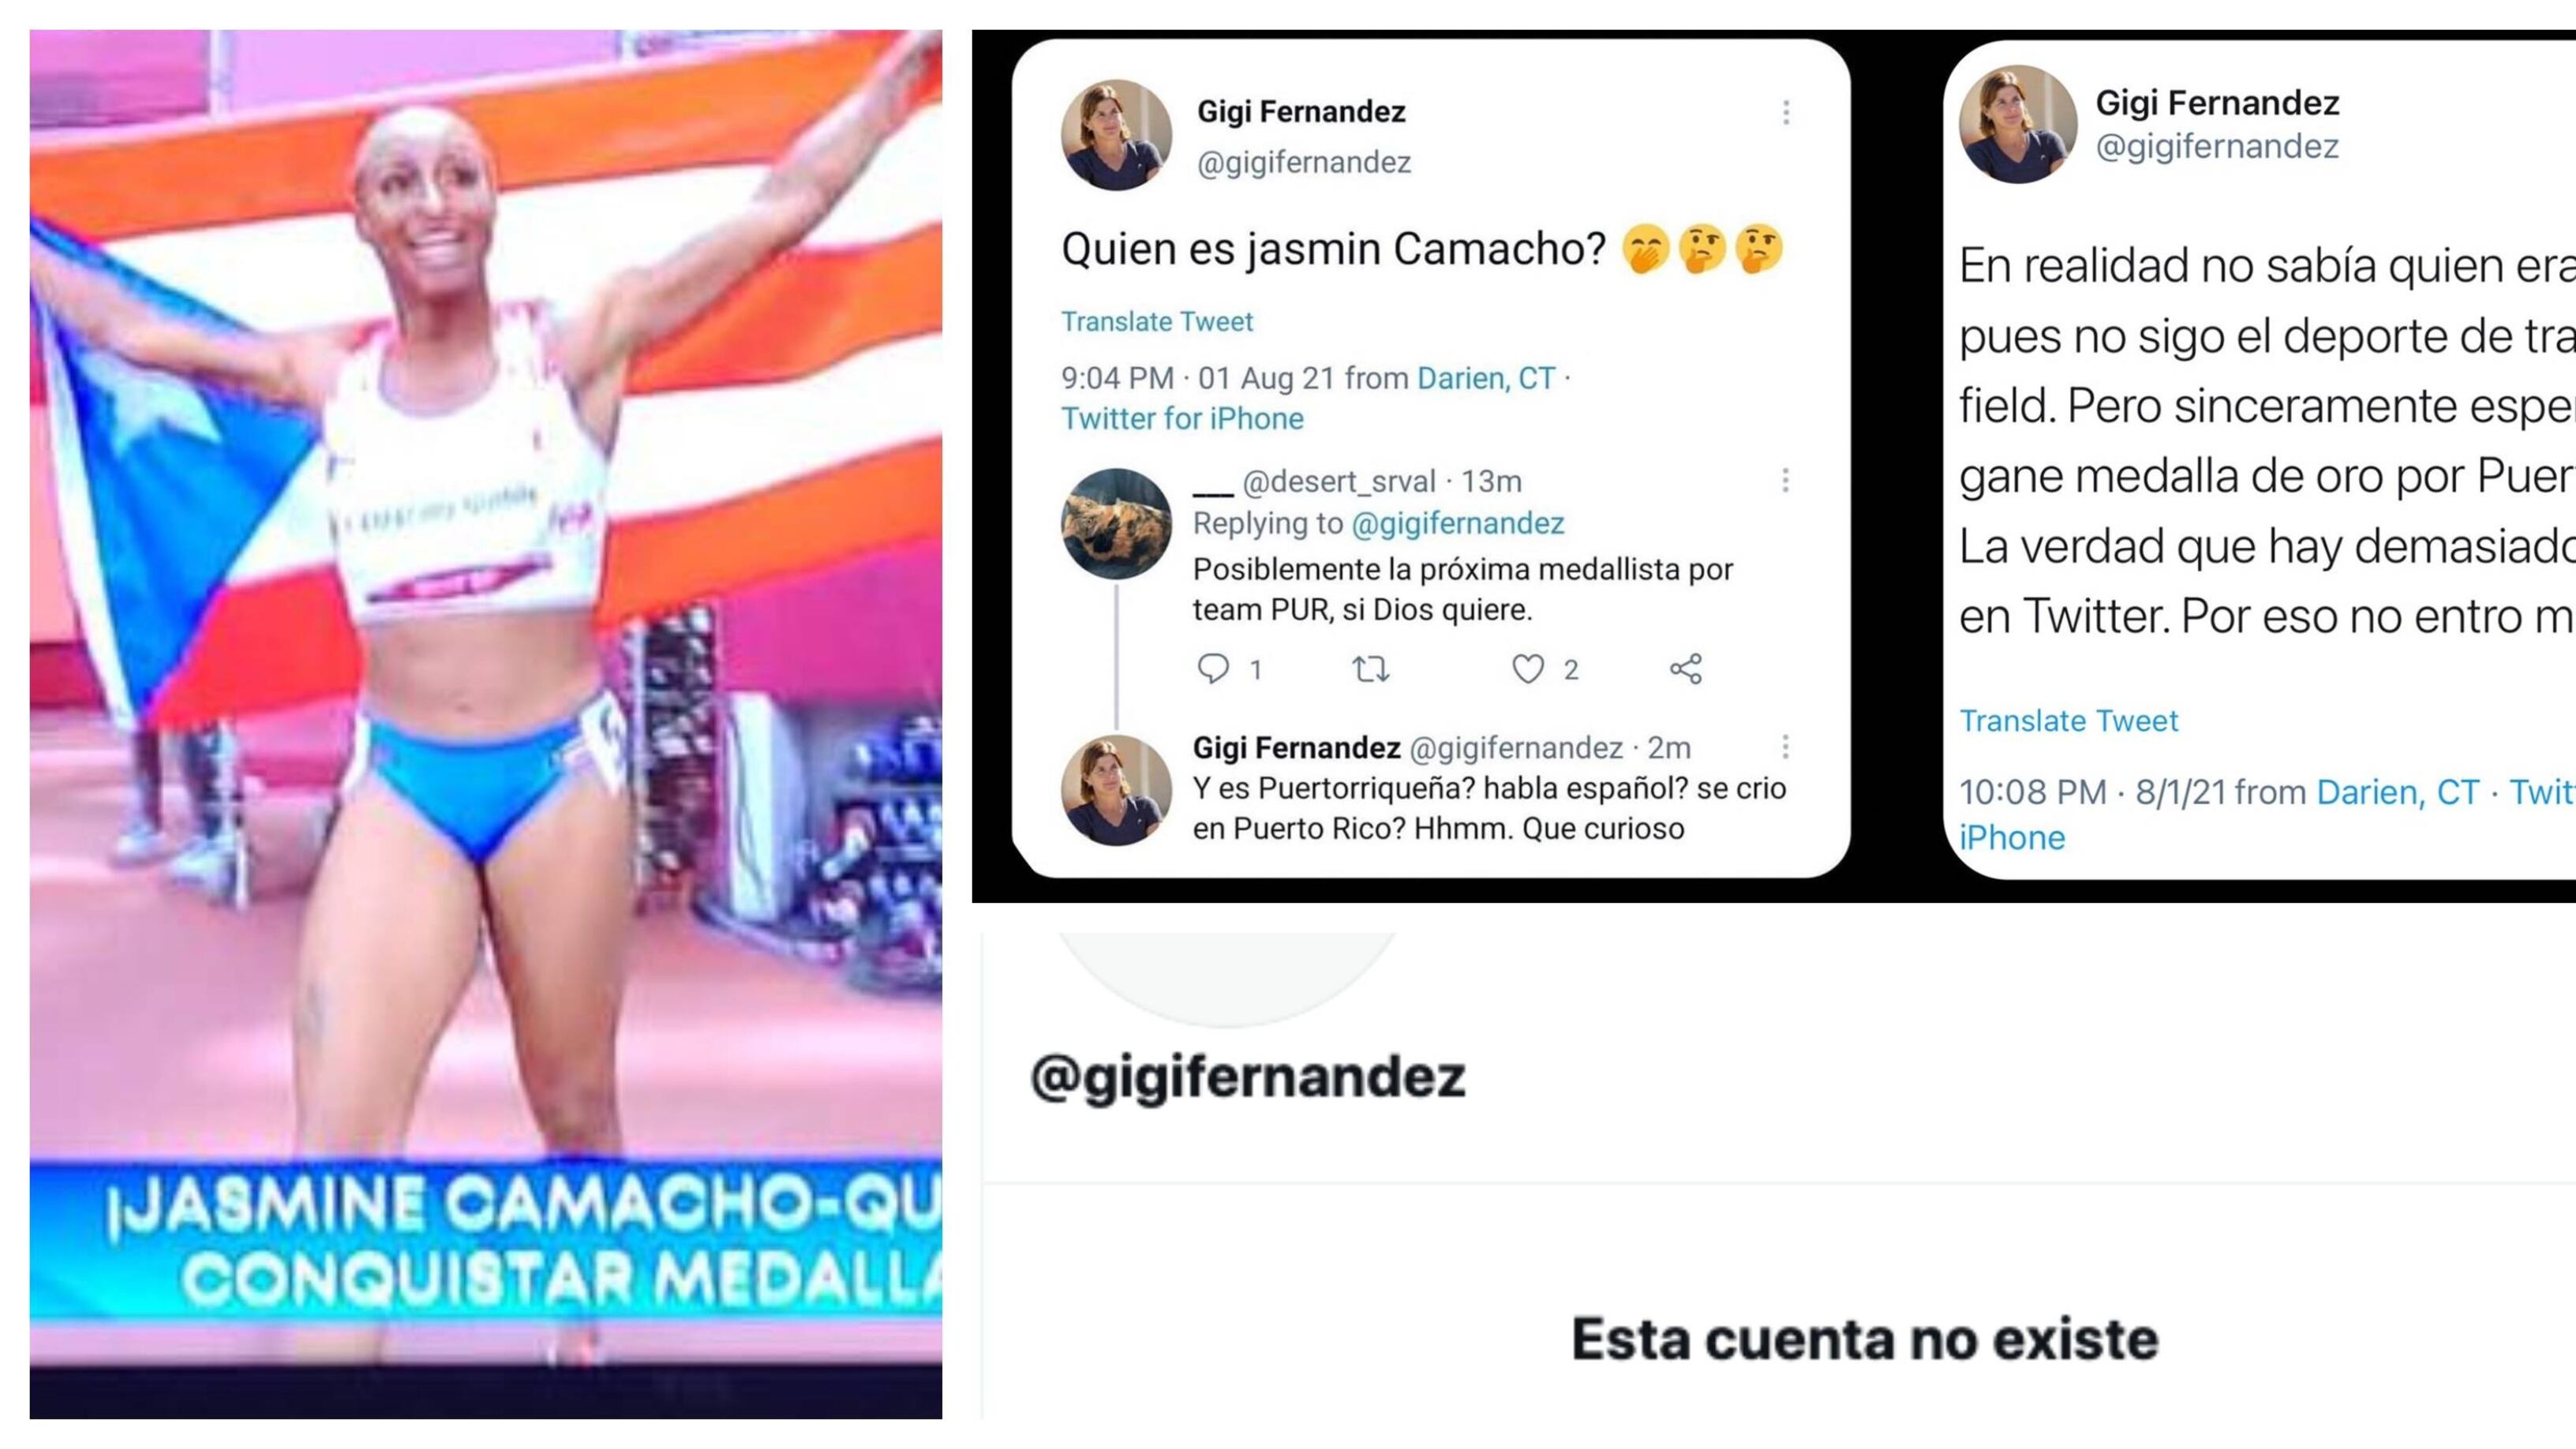Open the Darien, CT location link in the first tweet

pos(1486,378)
